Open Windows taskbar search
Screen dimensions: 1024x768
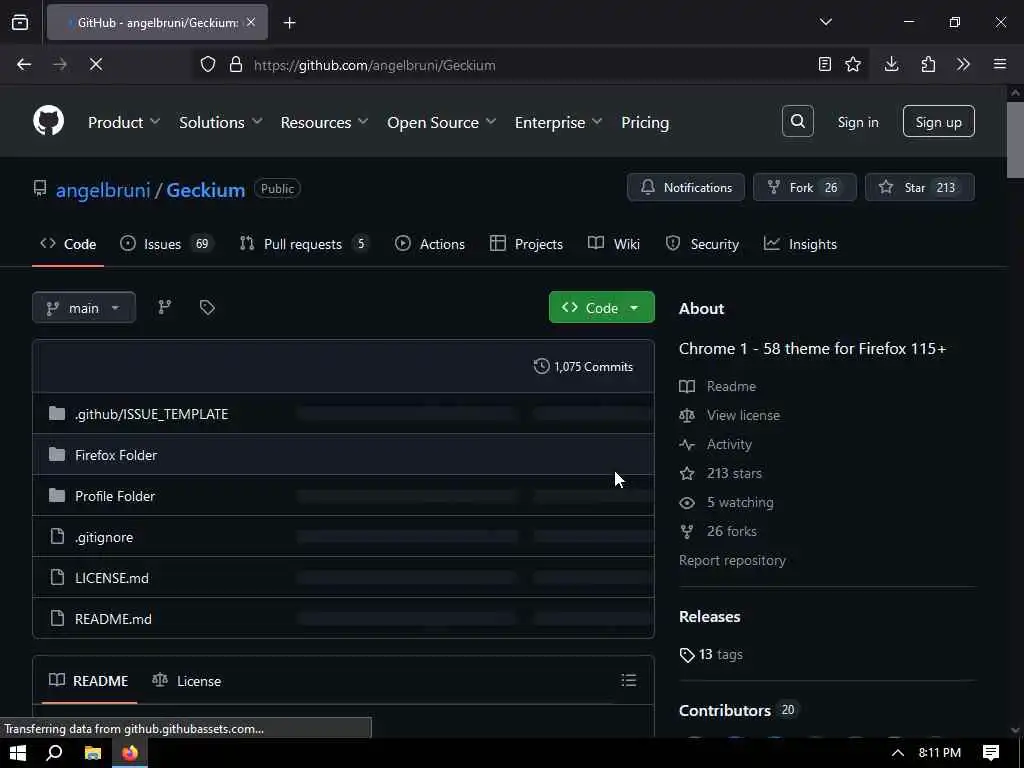pos(55,753)
